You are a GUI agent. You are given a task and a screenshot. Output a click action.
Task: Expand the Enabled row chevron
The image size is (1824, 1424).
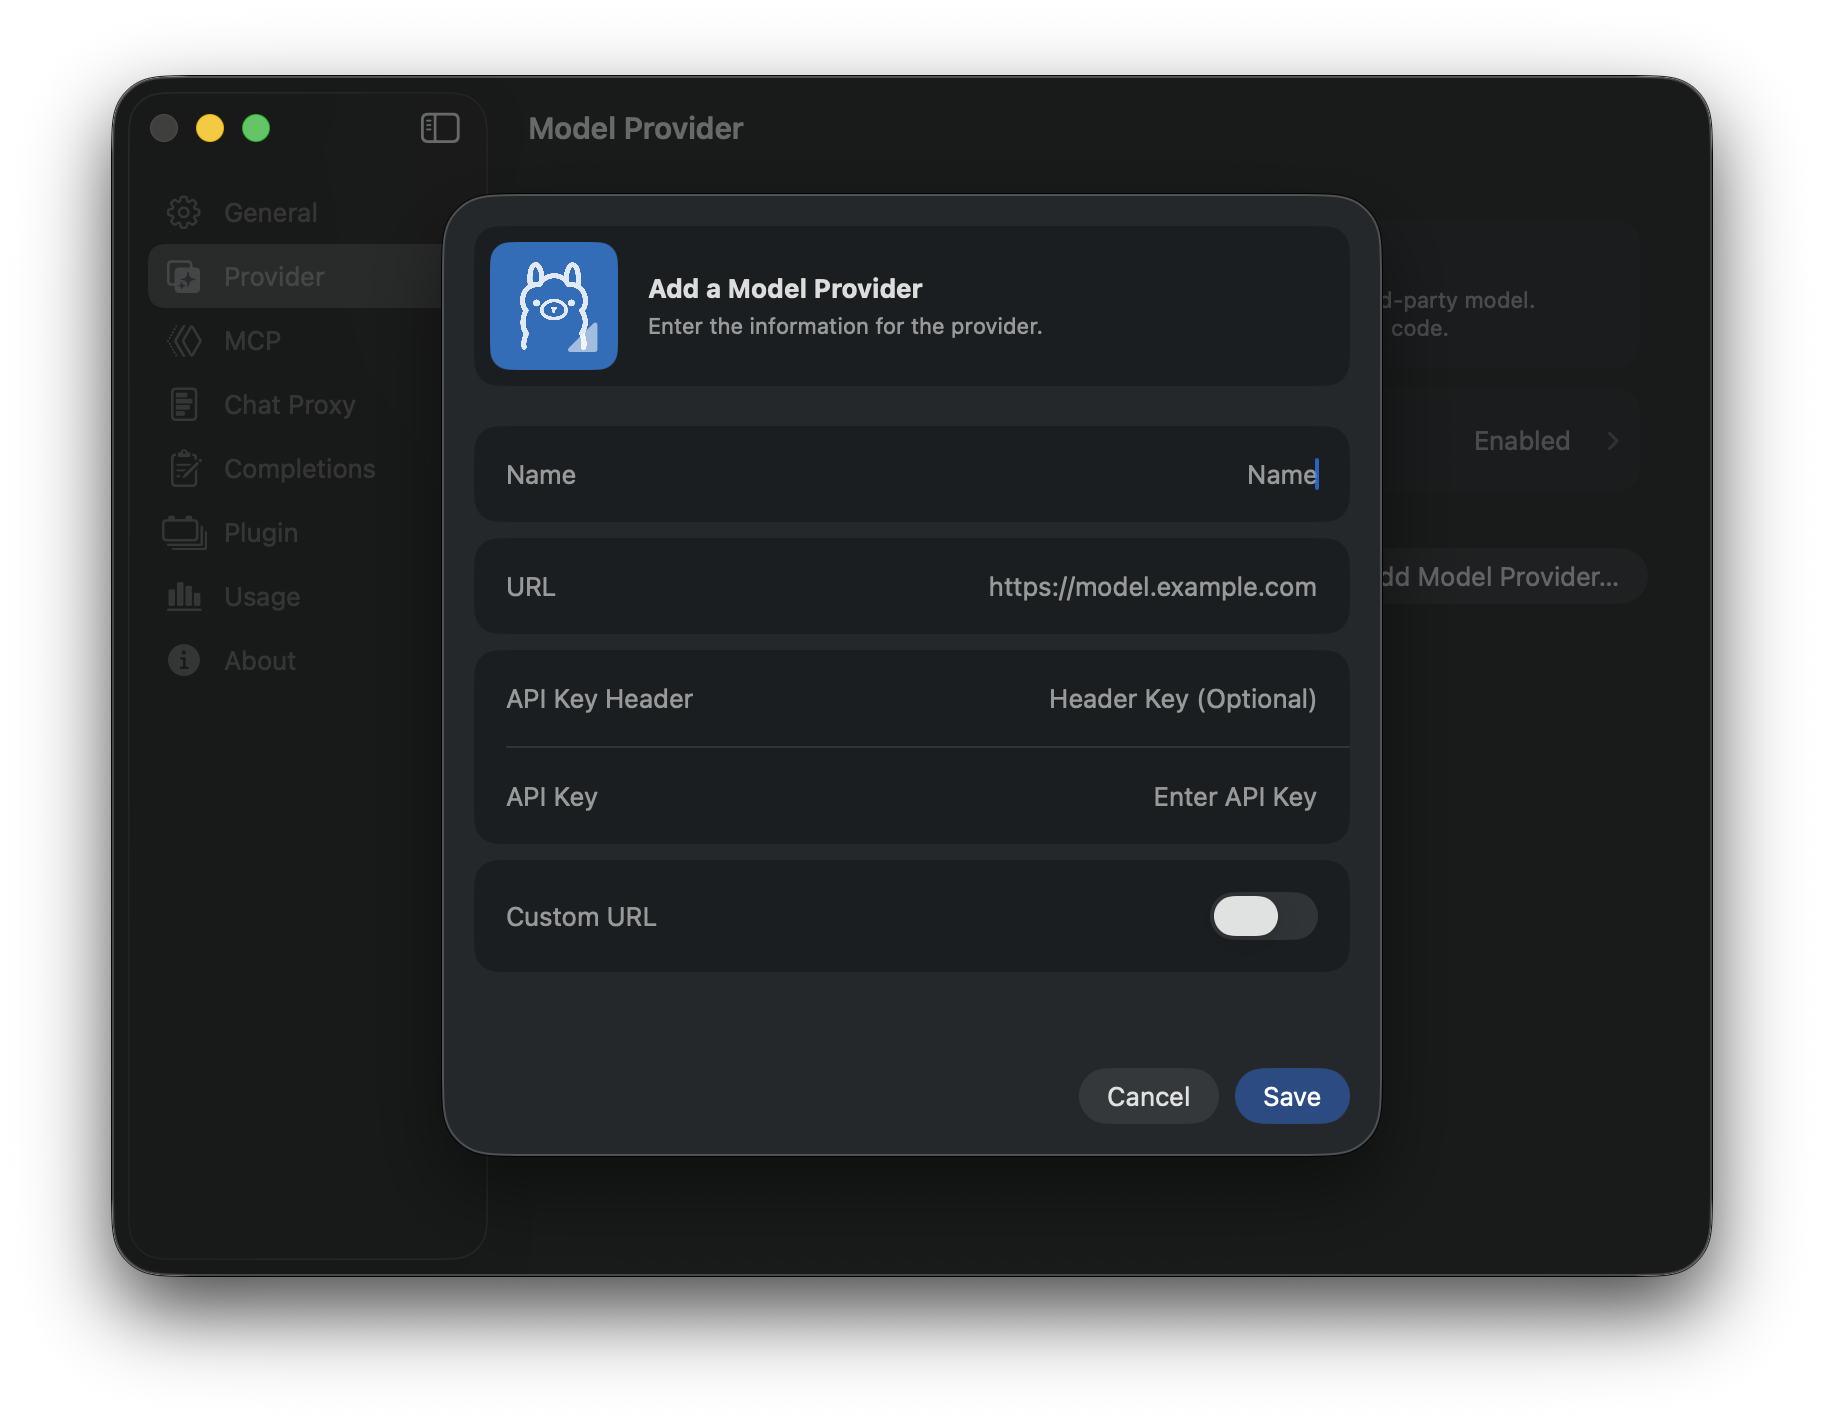[x=1613, y=441]
